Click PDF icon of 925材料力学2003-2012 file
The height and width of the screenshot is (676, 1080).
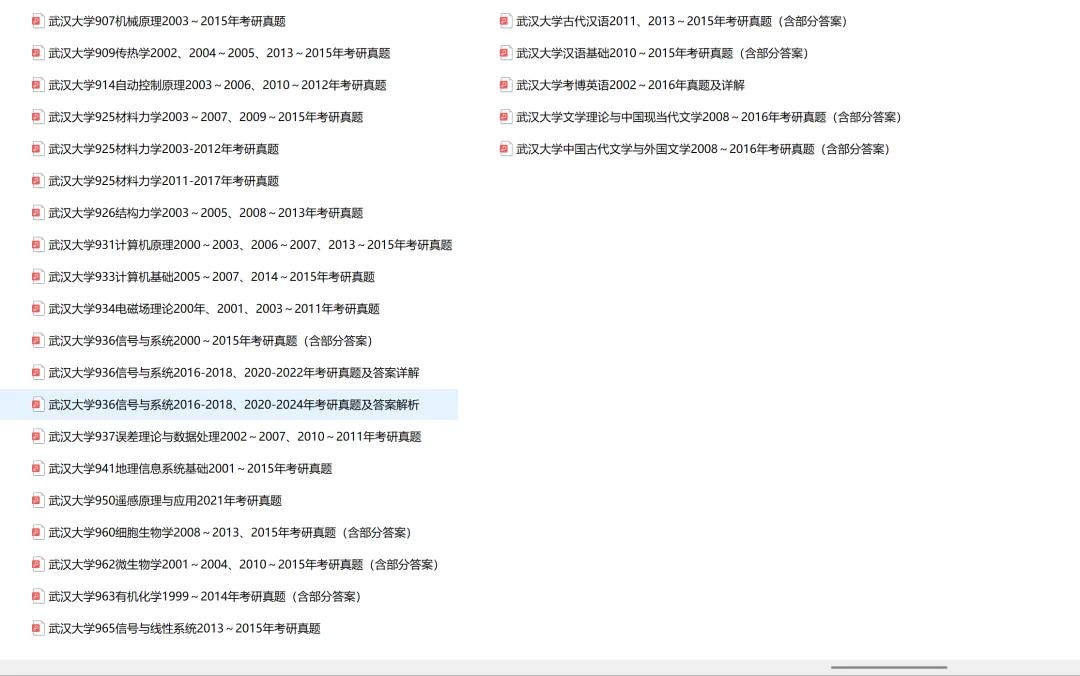point(38,148)
